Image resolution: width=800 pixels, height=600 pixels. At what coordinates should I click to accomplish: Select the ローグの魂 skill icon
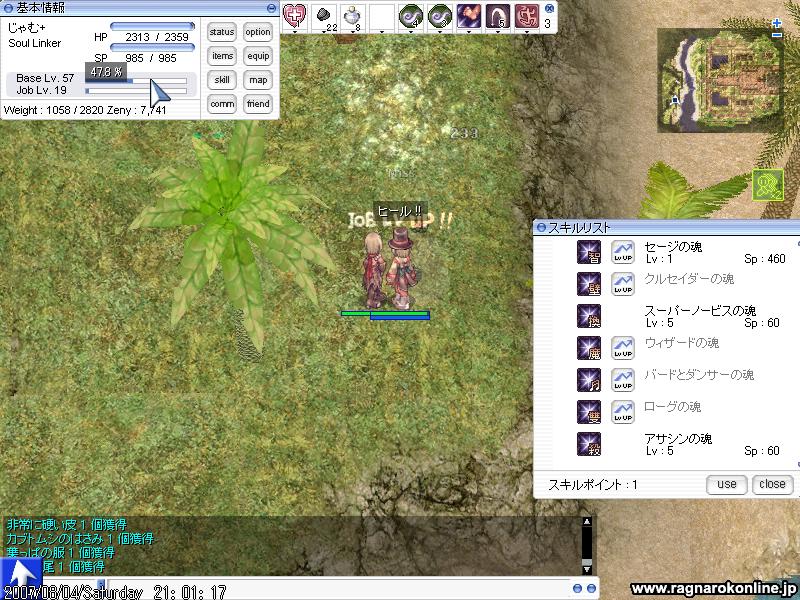(589, 412)
